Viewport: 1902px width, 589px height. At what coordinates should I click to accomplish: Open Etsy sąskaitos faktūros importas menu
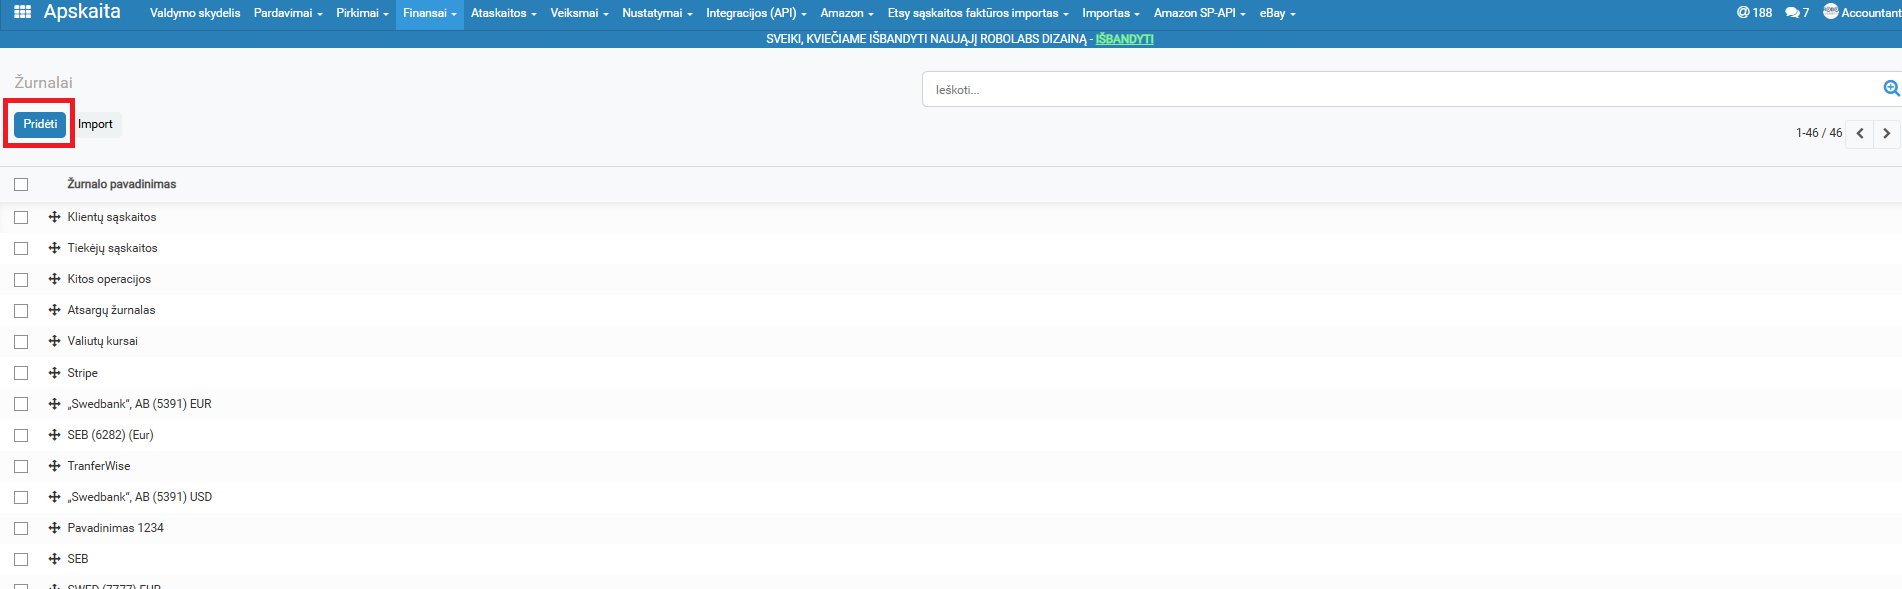pos(978,13)
